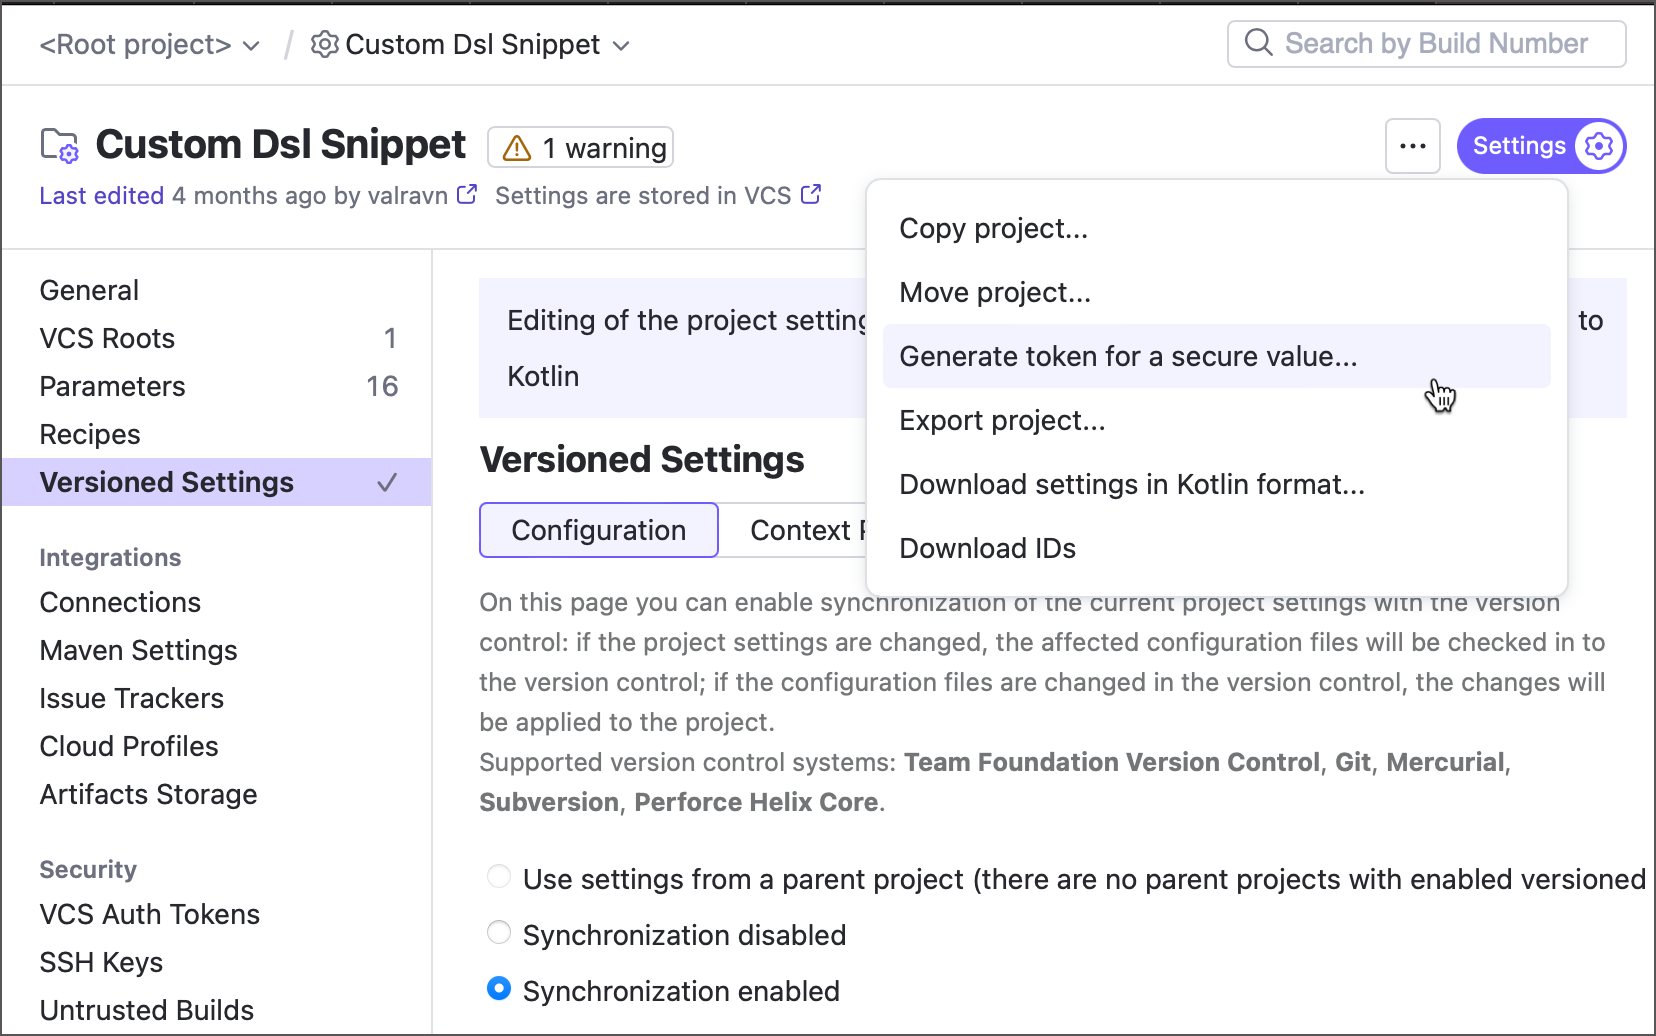The image size is (1656, 1036).
Task: Open the external link icon after valravn
Action: click(x=466, y=195)
